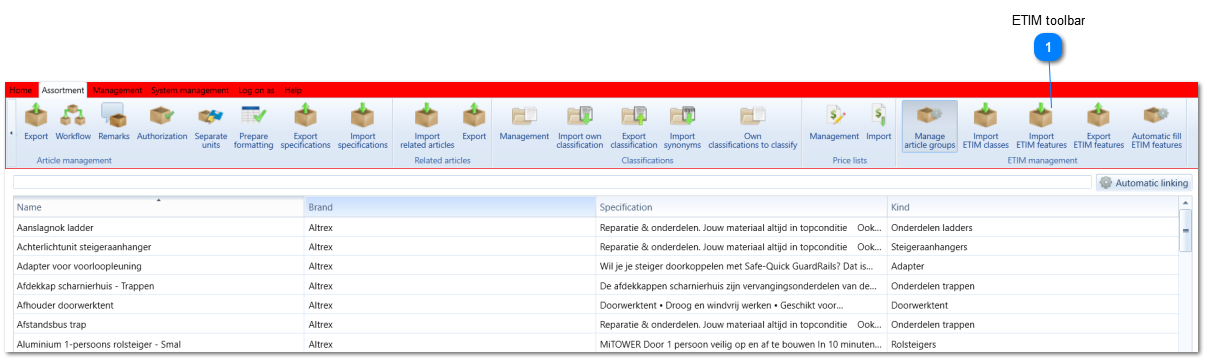1207x361 pixels.
Task: Sort by the Name column header
Action: pyautogui.click(x=159, y=207)
